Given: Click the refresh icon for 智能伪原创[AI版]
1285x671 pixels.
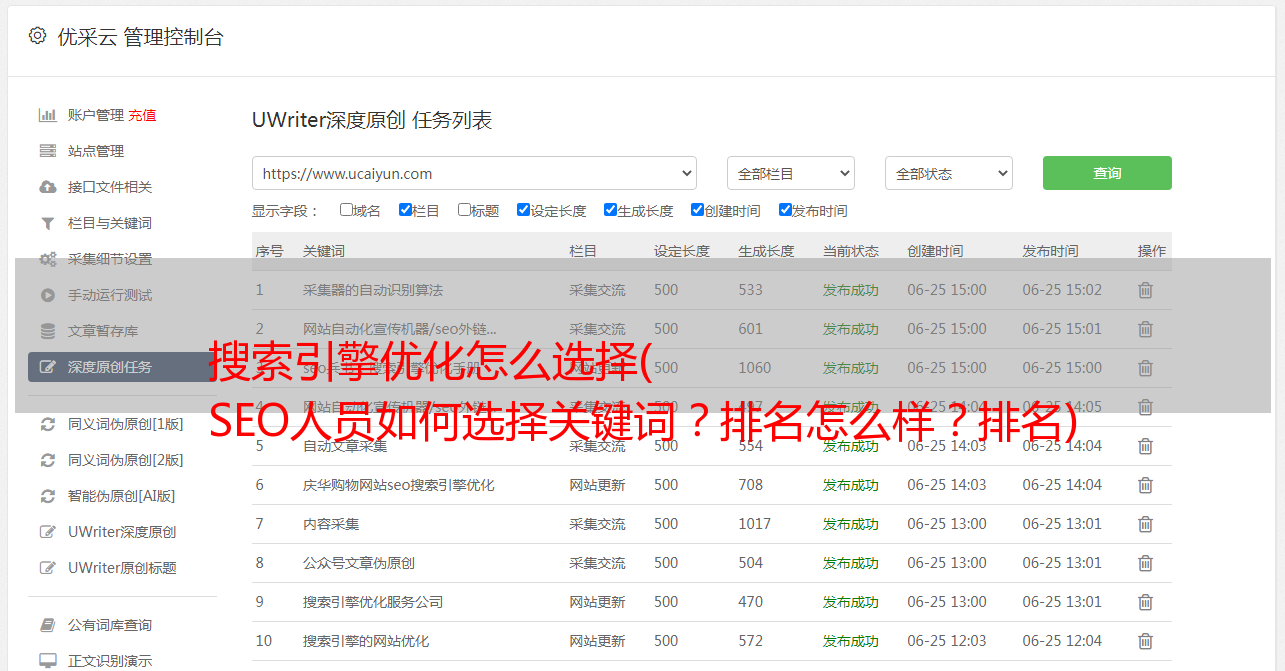Looking at the screenshot, I should point(47,496).
